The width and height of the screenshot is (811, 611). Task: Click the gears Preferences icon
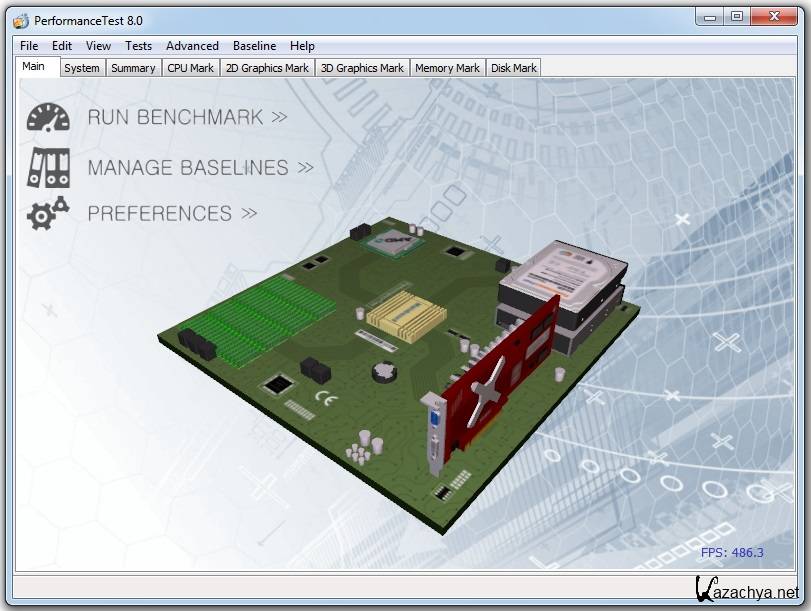[x=48, y=213]
